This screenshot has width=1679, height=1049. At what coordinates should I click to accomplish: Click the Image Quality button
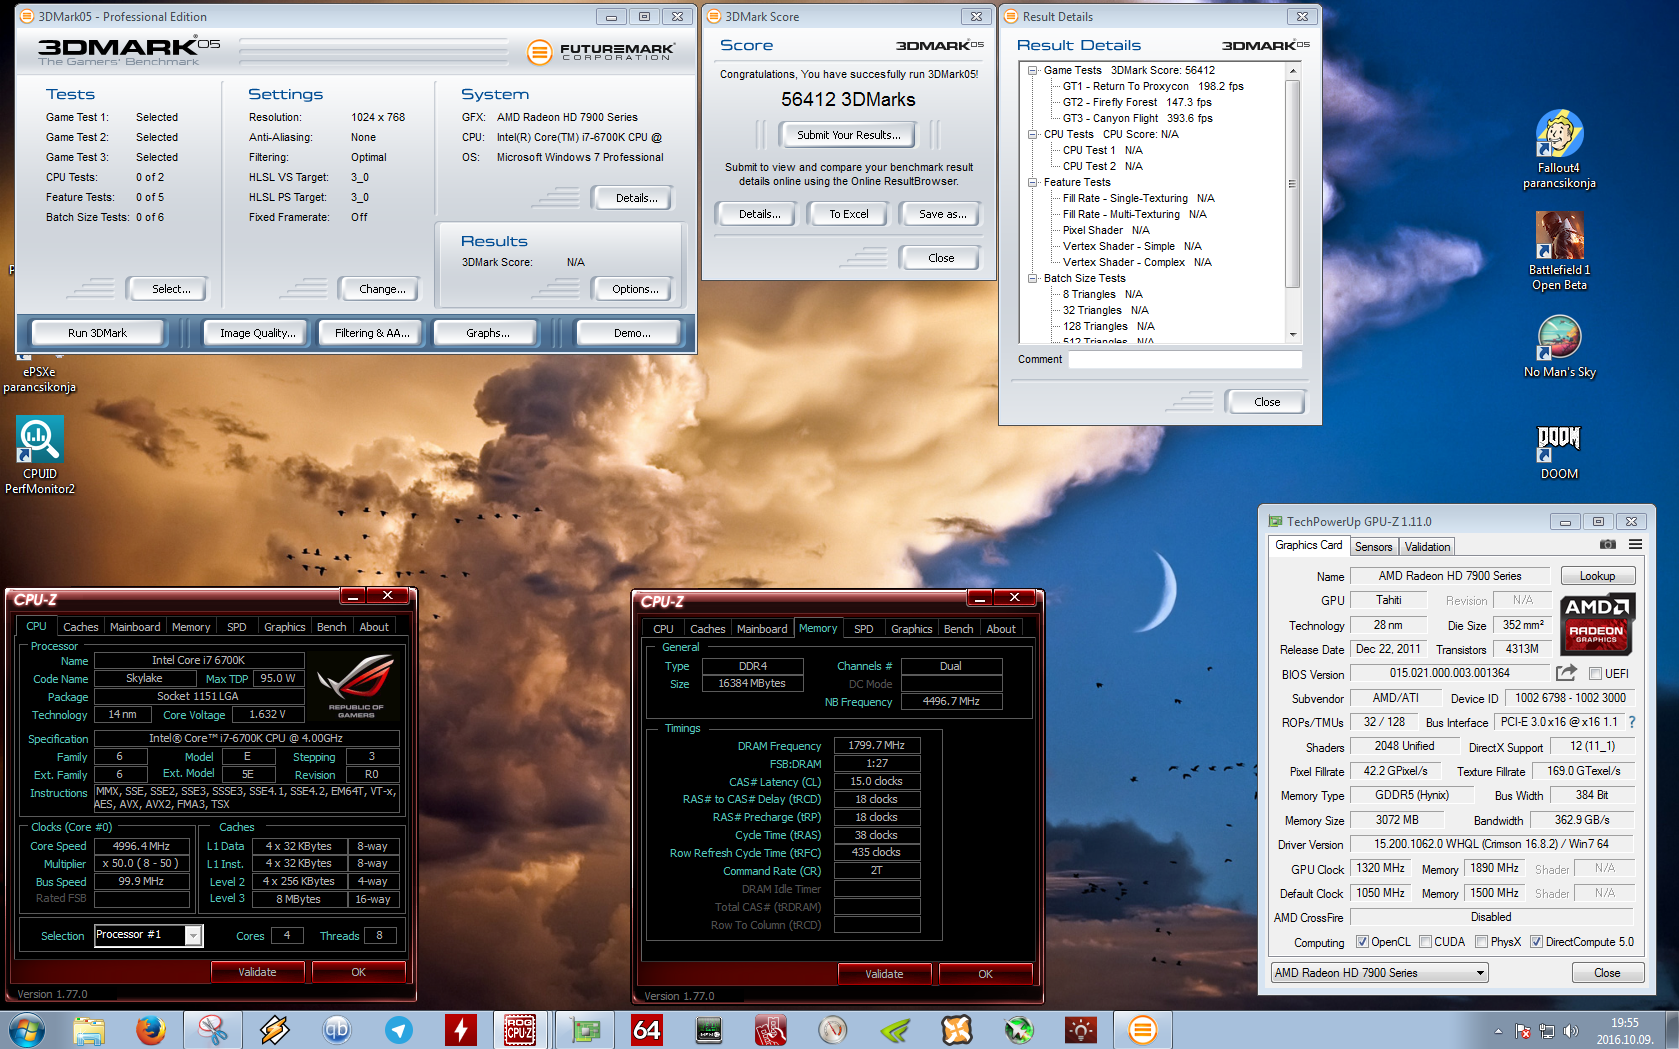tap(258, 333)
